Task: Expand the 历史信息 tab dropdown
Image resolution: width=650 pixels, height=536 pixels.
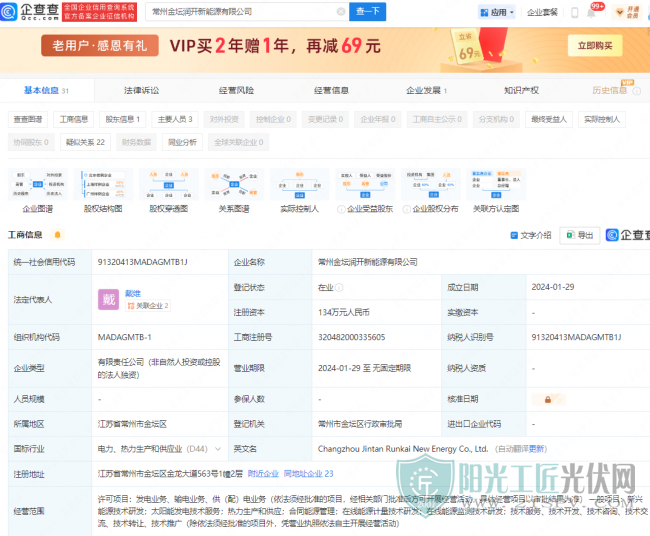Action: click(614, 90)
